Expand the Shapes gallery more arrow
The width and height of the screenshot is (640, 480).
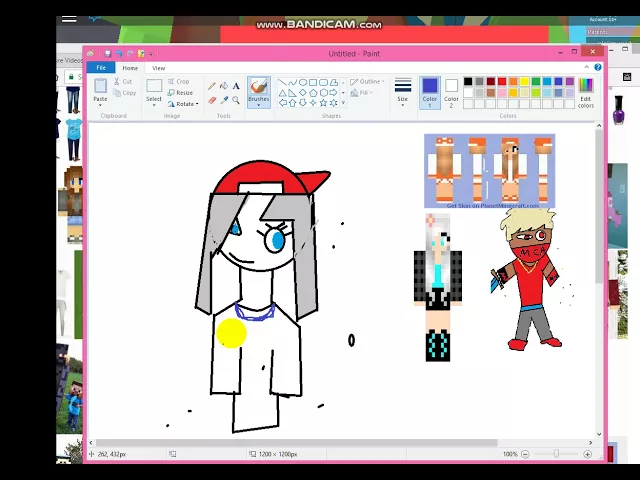pos(343,103)
